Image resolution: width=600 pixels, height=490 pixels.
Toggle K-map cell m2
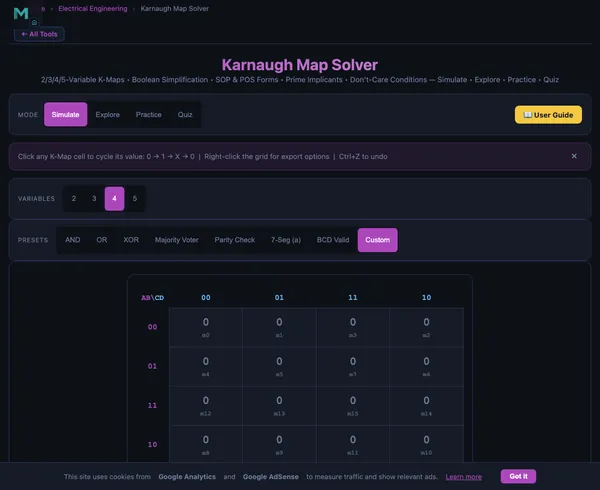[426, 327]
